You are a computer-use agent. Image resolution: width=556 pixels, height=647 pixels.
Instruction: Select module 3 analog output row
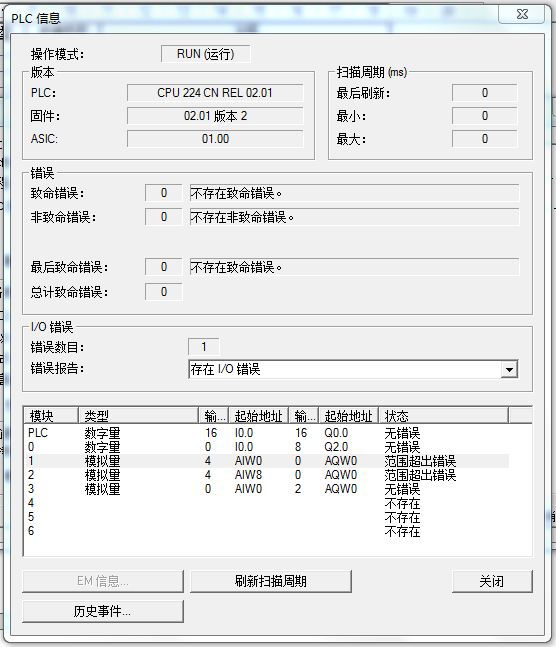point(266,489)
